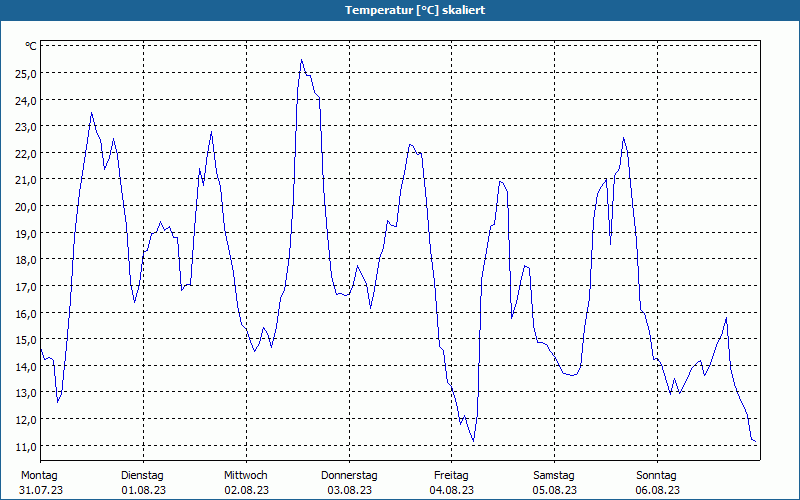The image size is (800, 500).
Task: Select the 20,0 axis value
Action: (26, 207)
